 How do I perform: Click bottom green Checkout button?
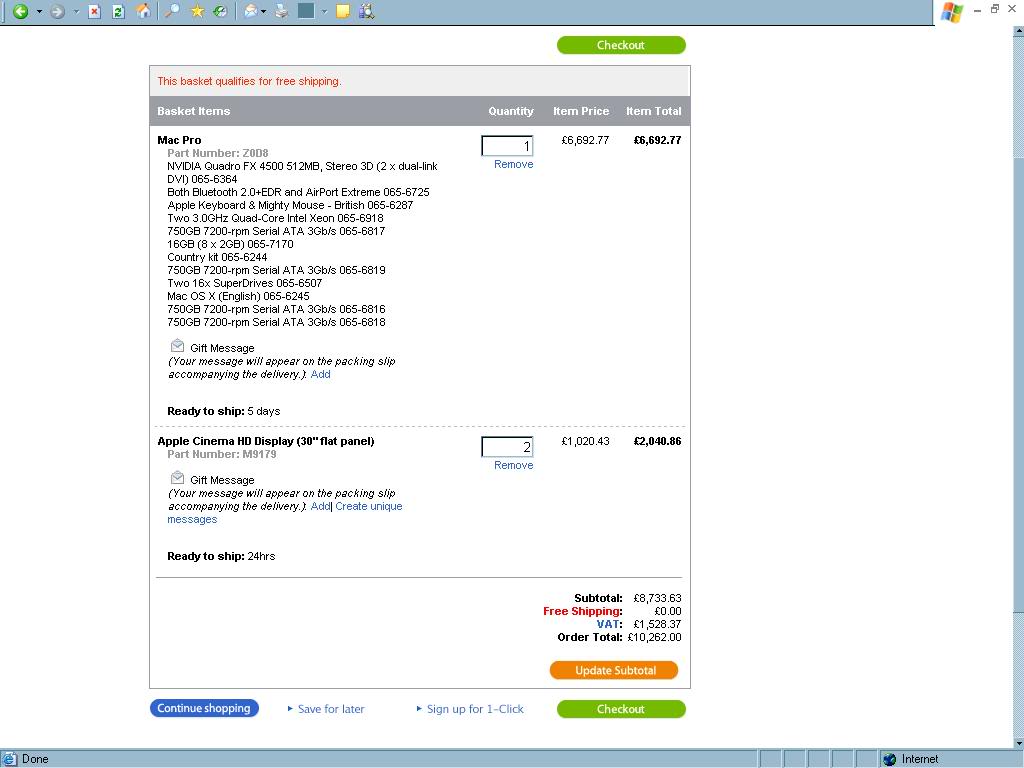pyautogui.click(x=621, y=709)
